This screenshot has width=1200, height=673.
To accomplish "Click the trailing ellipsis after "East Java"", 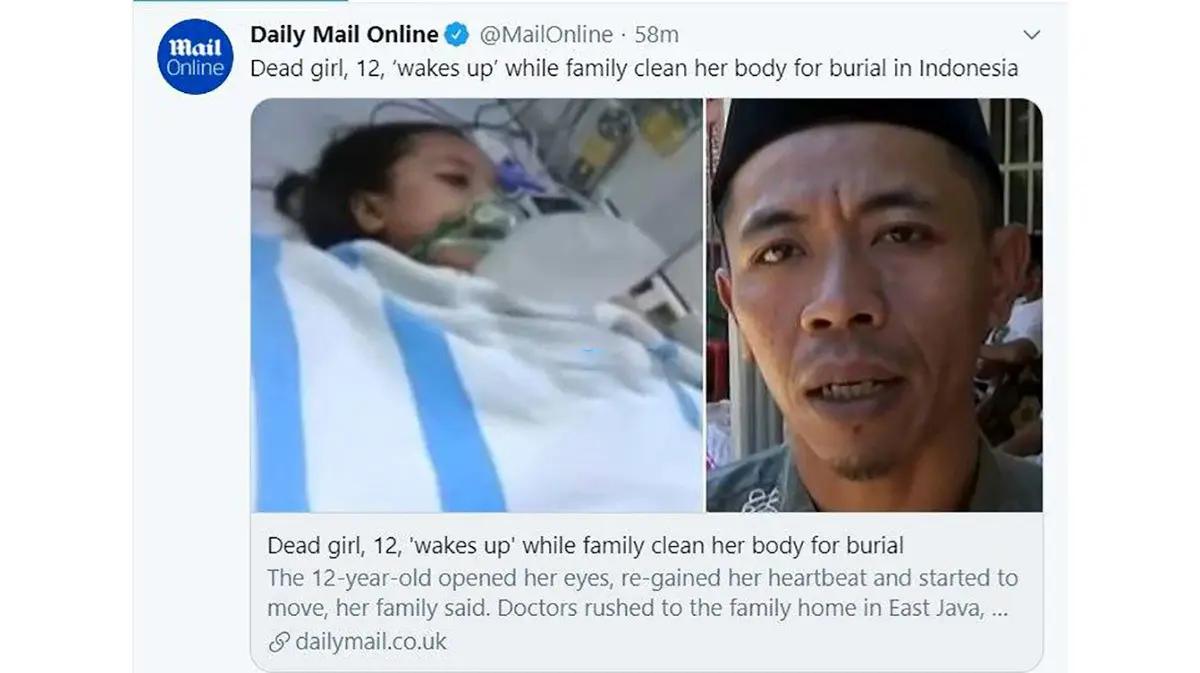I will 998,612.
